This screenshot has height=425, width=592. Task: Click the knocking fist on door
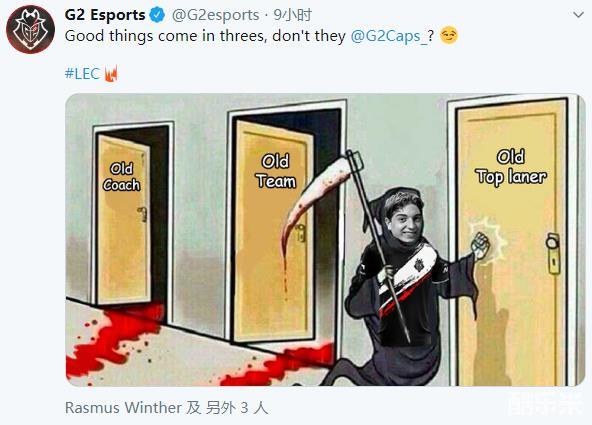pyautogui.click(x=481, y=245)
